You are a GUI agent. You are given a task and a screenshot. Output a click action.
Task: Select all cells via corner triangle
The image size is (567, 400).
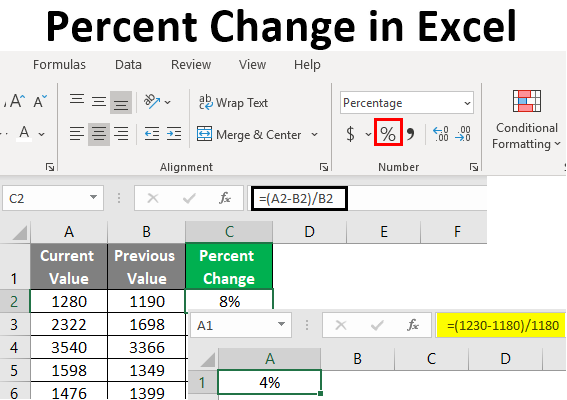coord(20,233)
